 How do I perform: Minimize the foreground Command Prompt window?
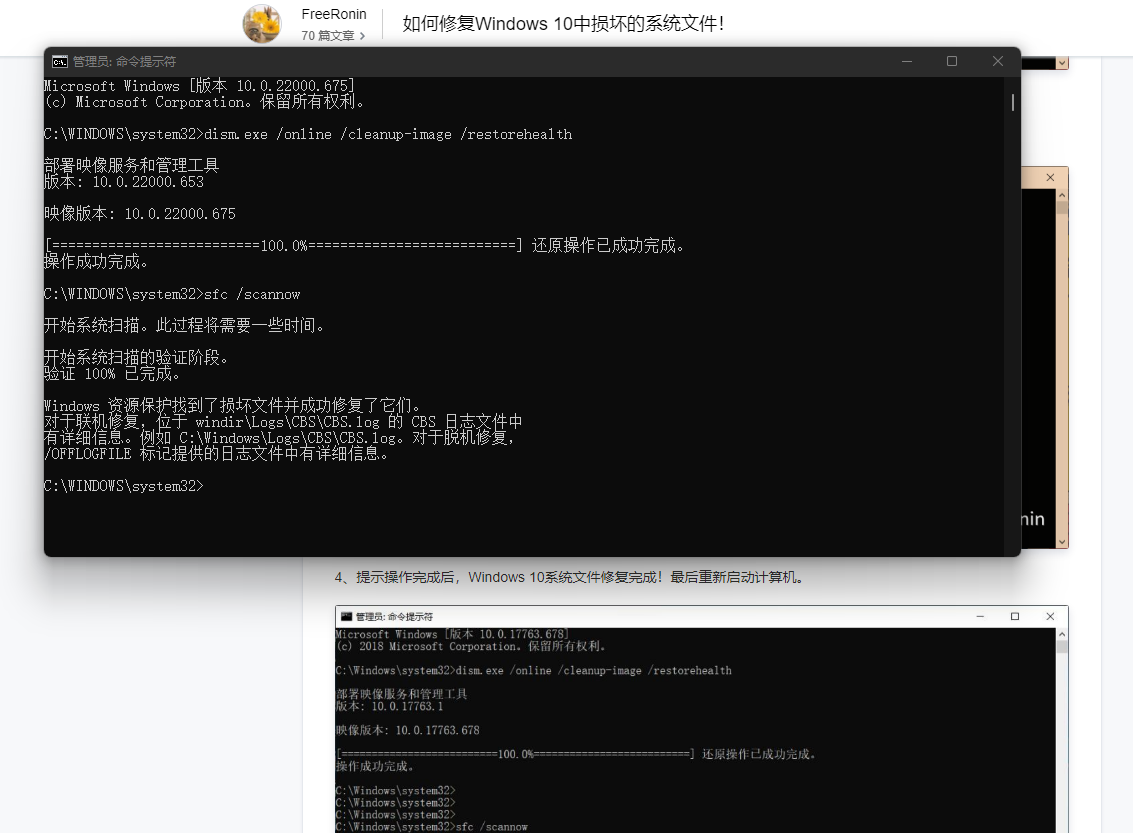(x=907, y=61)
